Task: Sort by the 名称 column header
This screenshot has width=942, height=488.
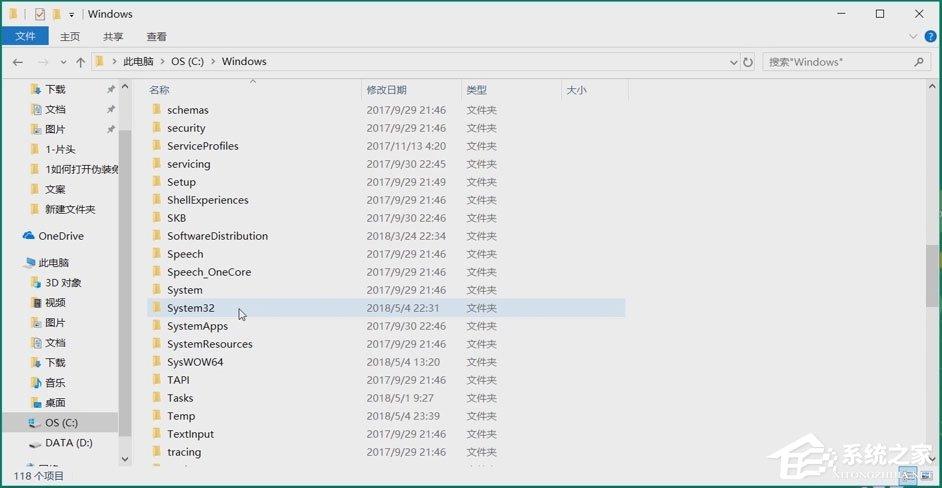Action: pyautogui.click(x=159, y=90)
